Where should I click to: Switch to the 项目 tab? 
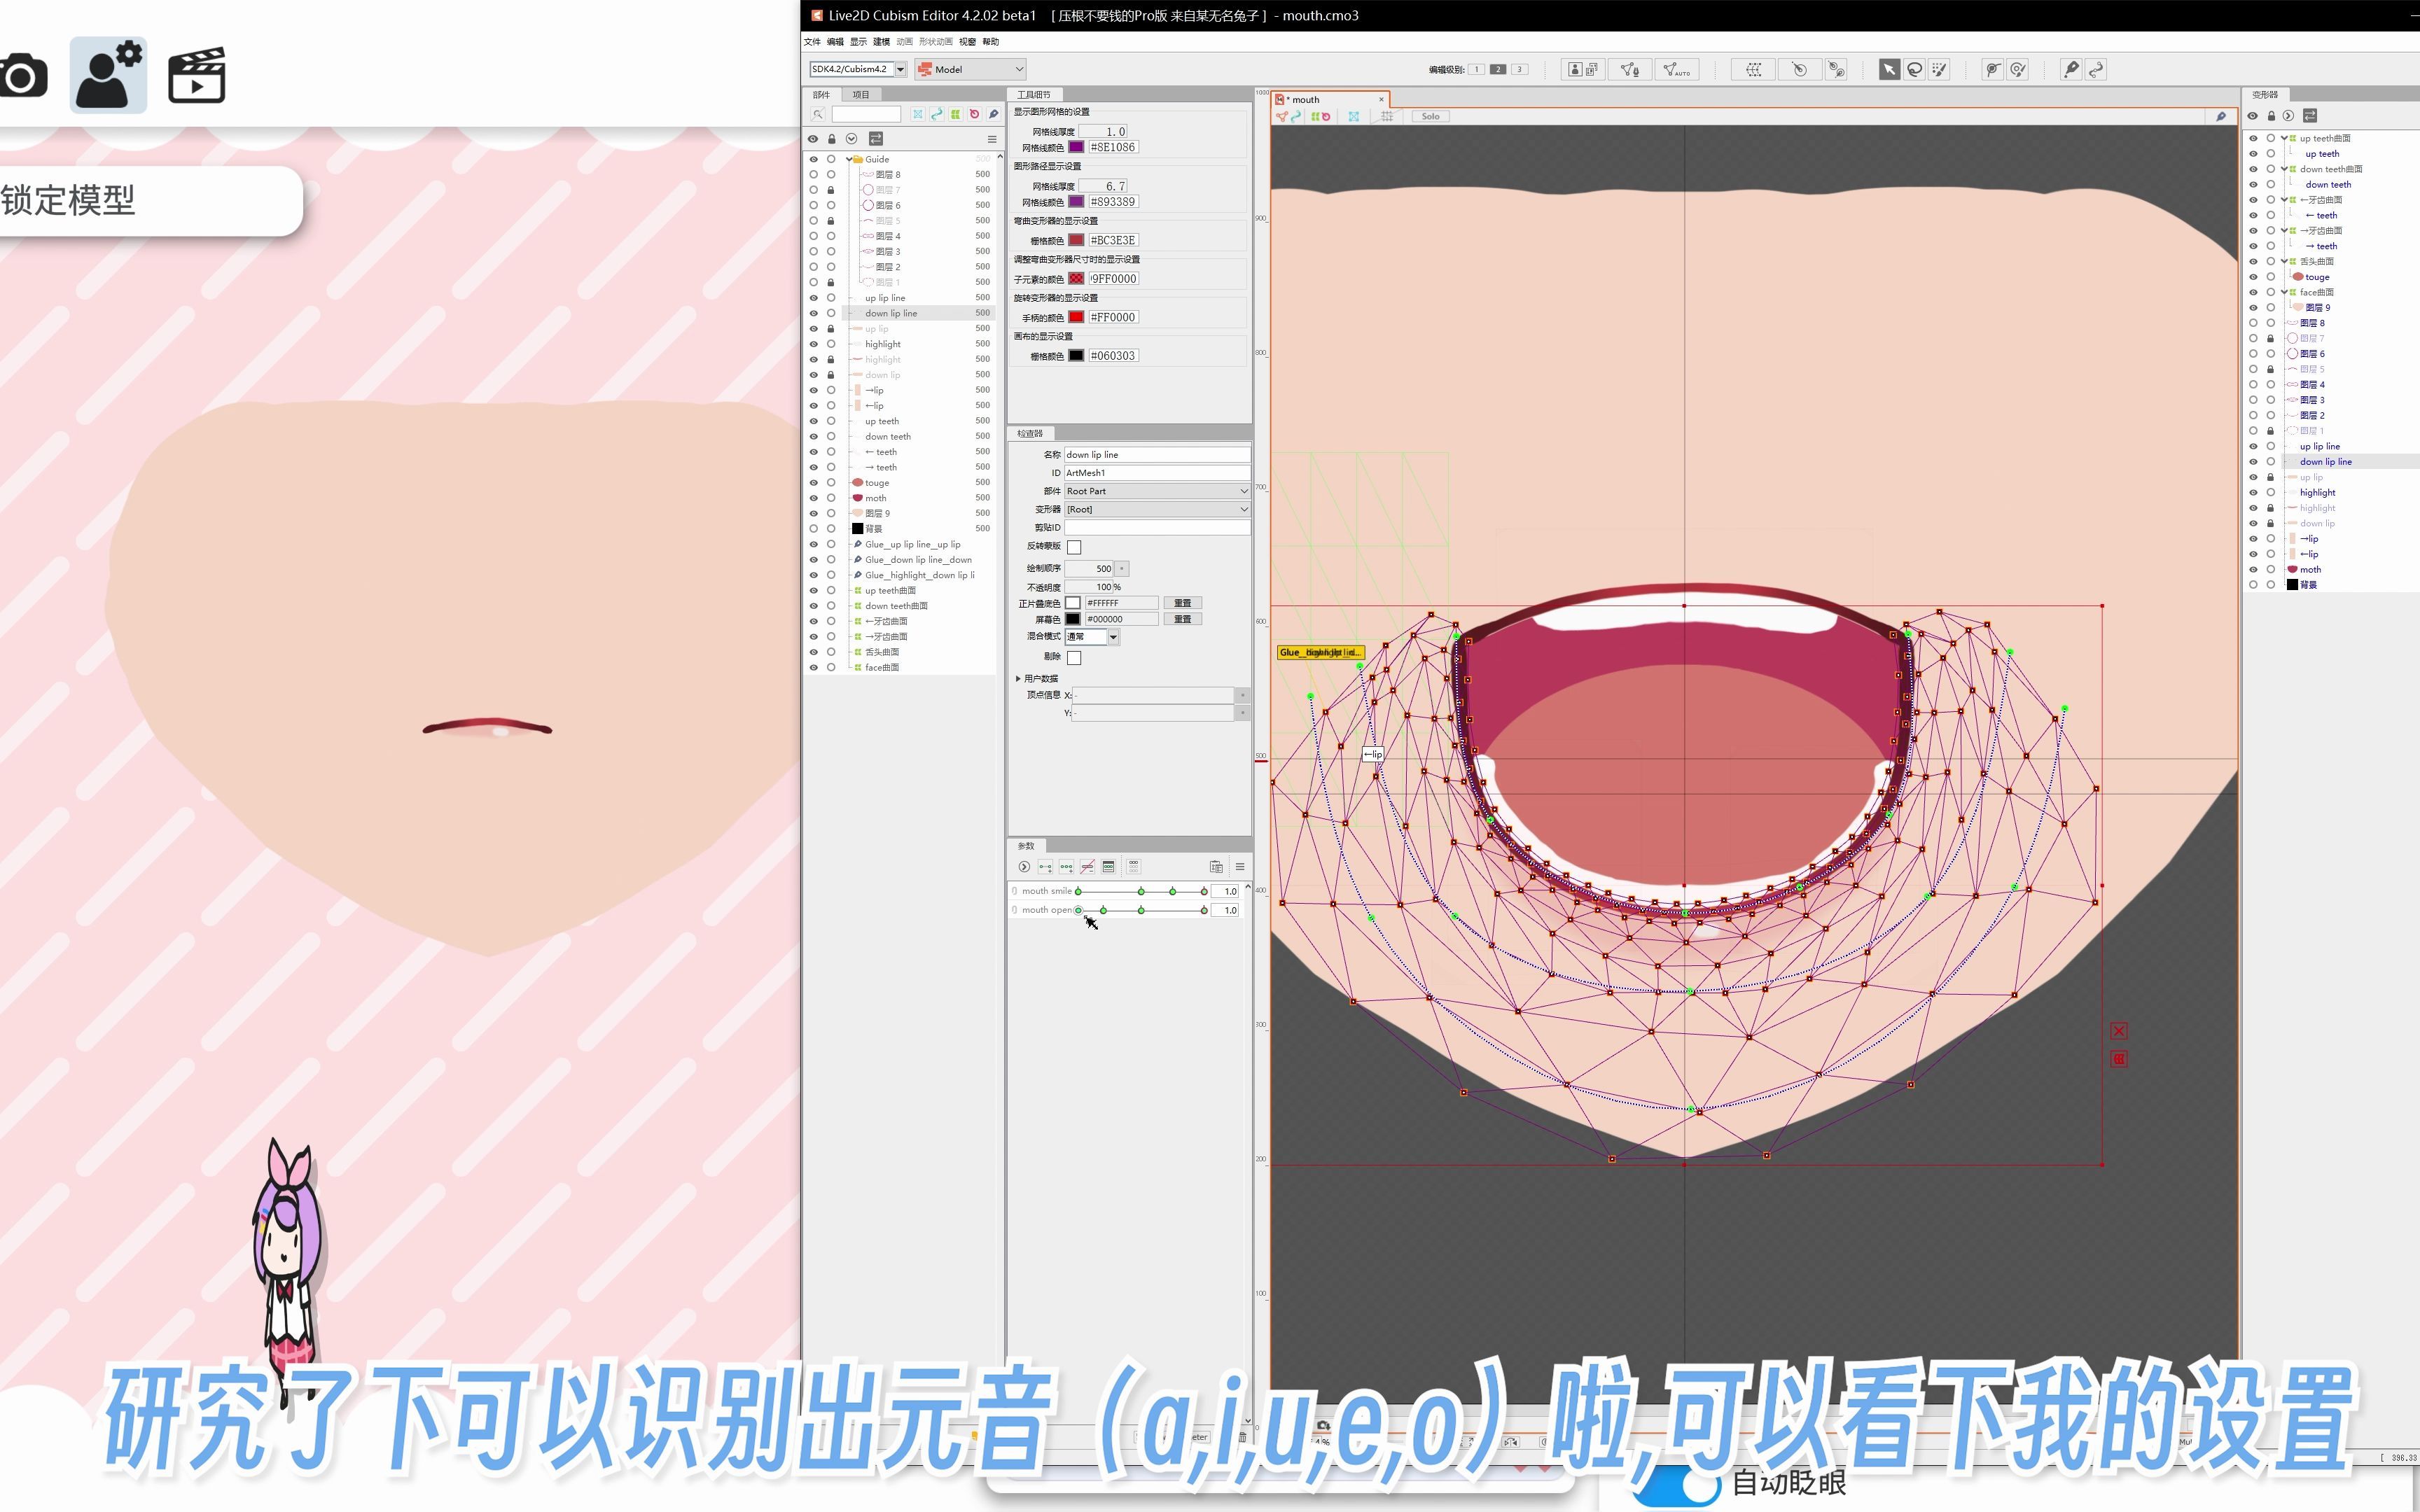point(861,95)
